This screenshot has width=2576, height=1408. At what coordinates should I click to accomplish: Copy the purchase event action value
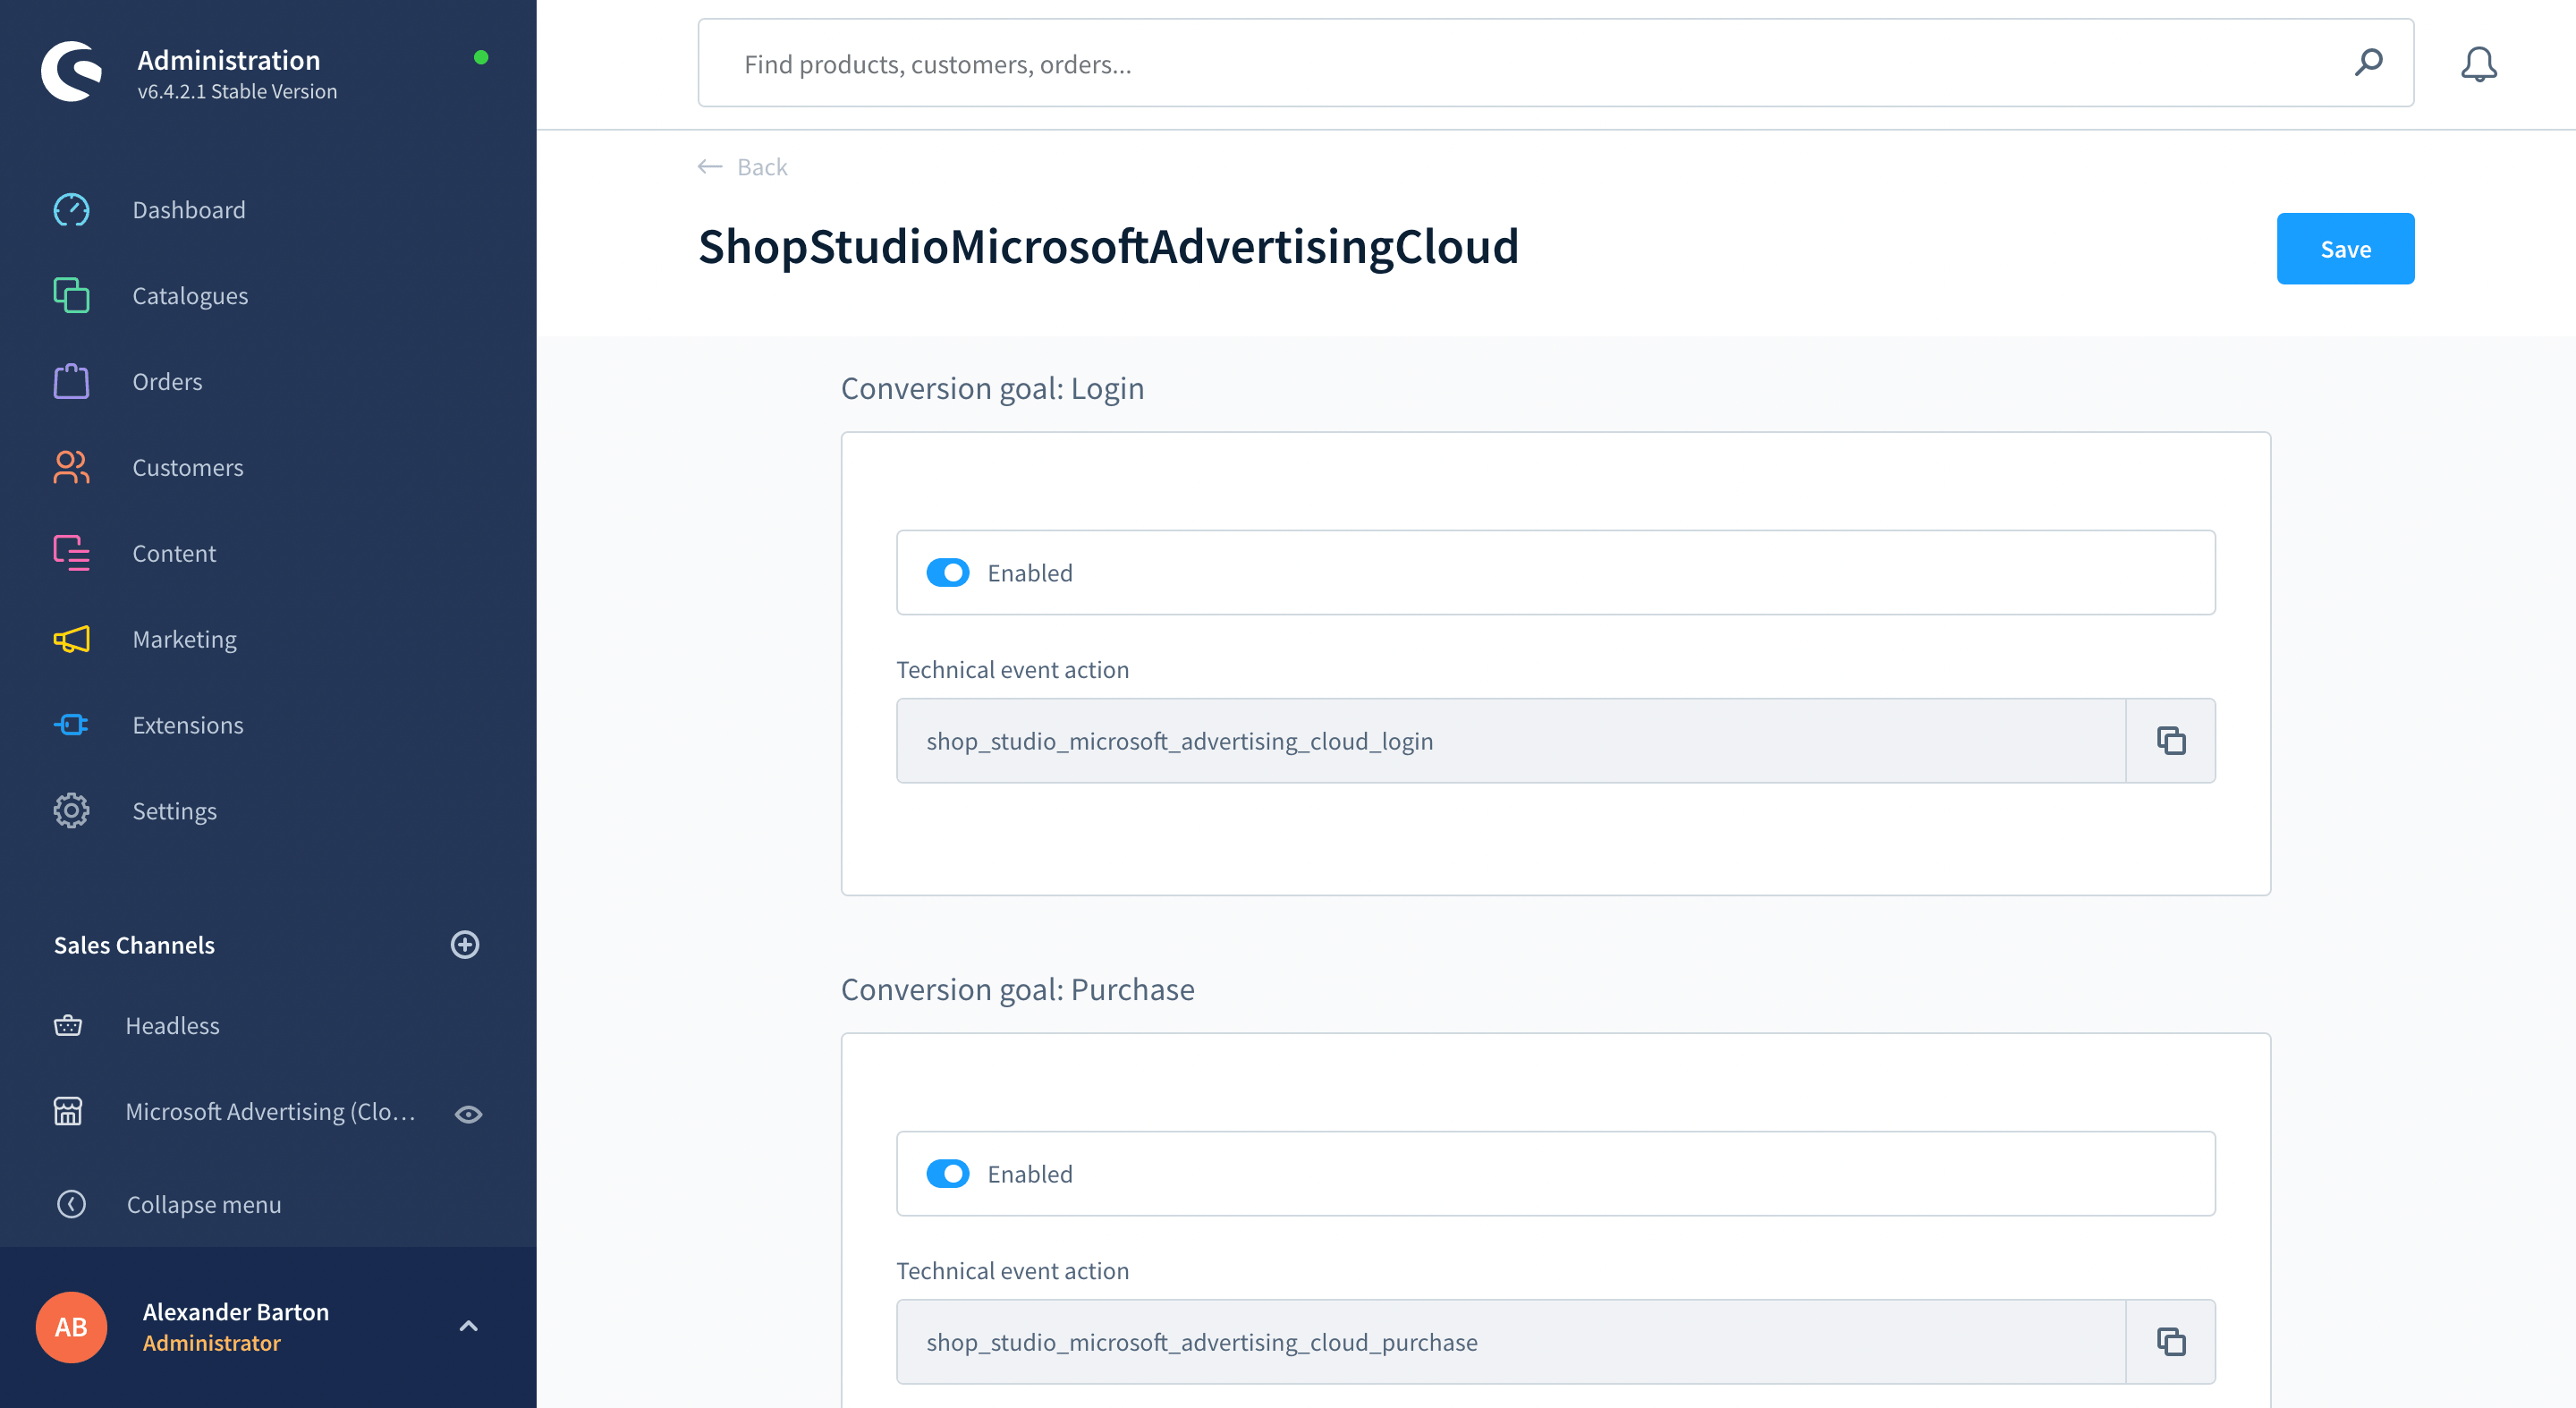[x=2171, y=1342]
